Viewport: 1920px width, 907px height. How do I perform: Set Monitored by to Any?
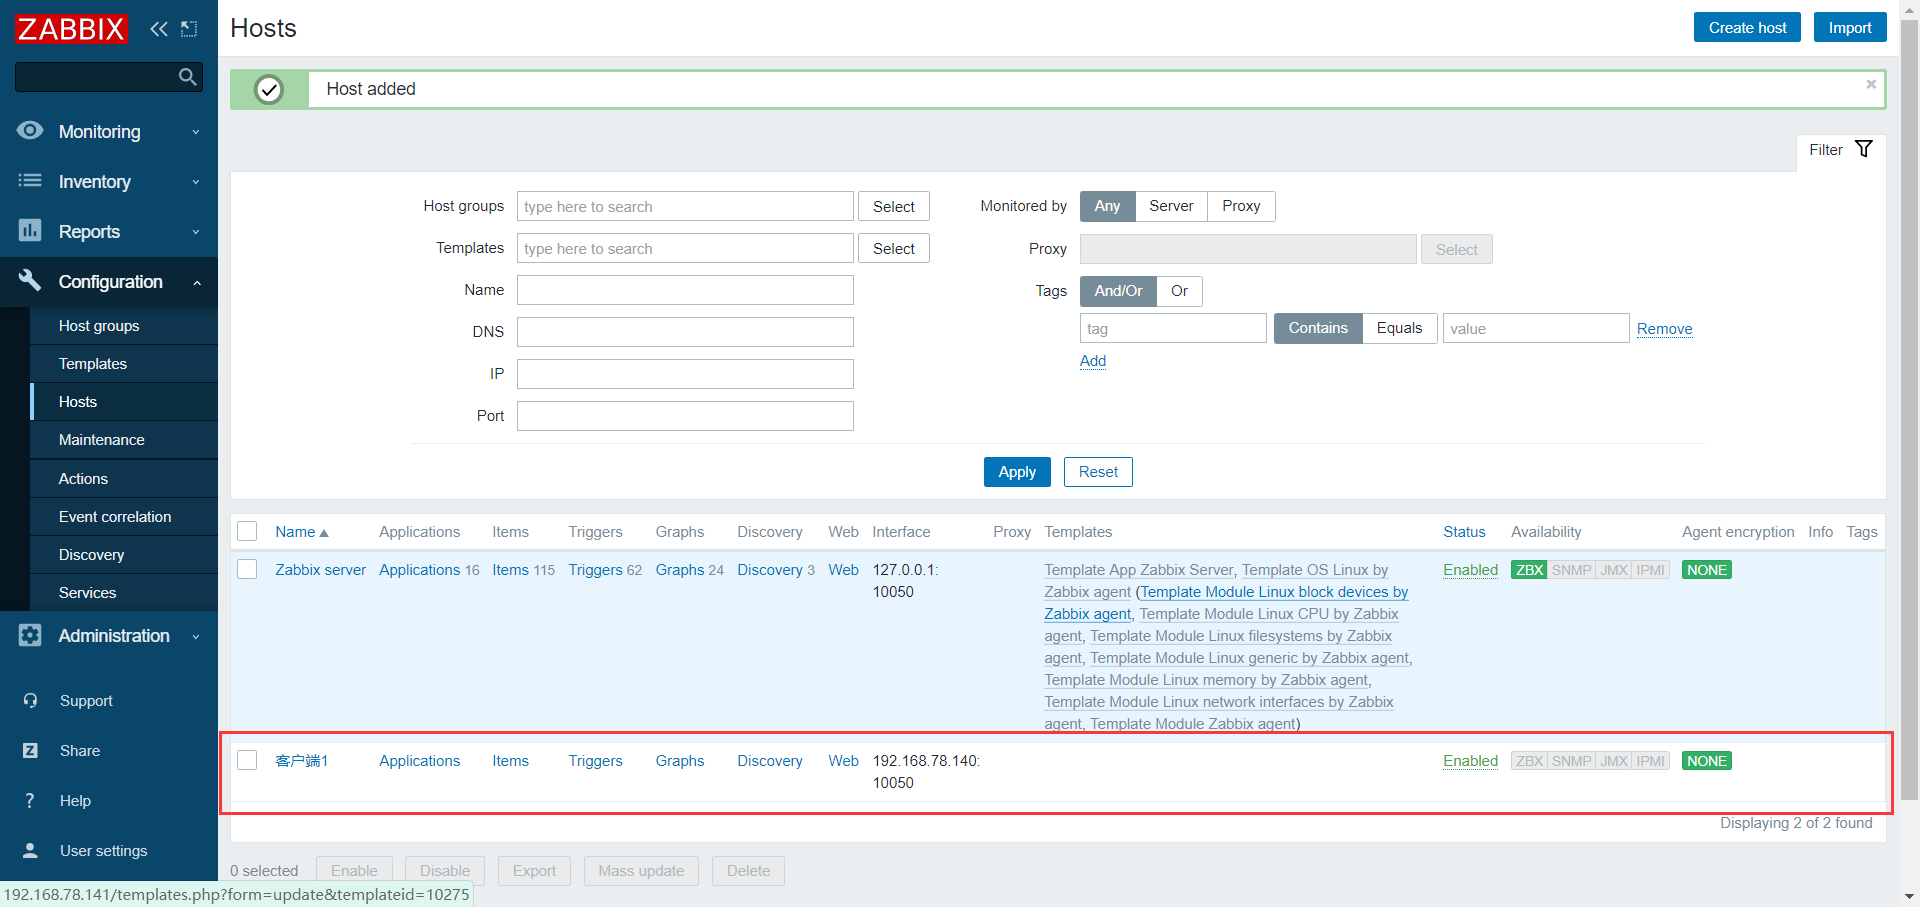click(1107, 206)
